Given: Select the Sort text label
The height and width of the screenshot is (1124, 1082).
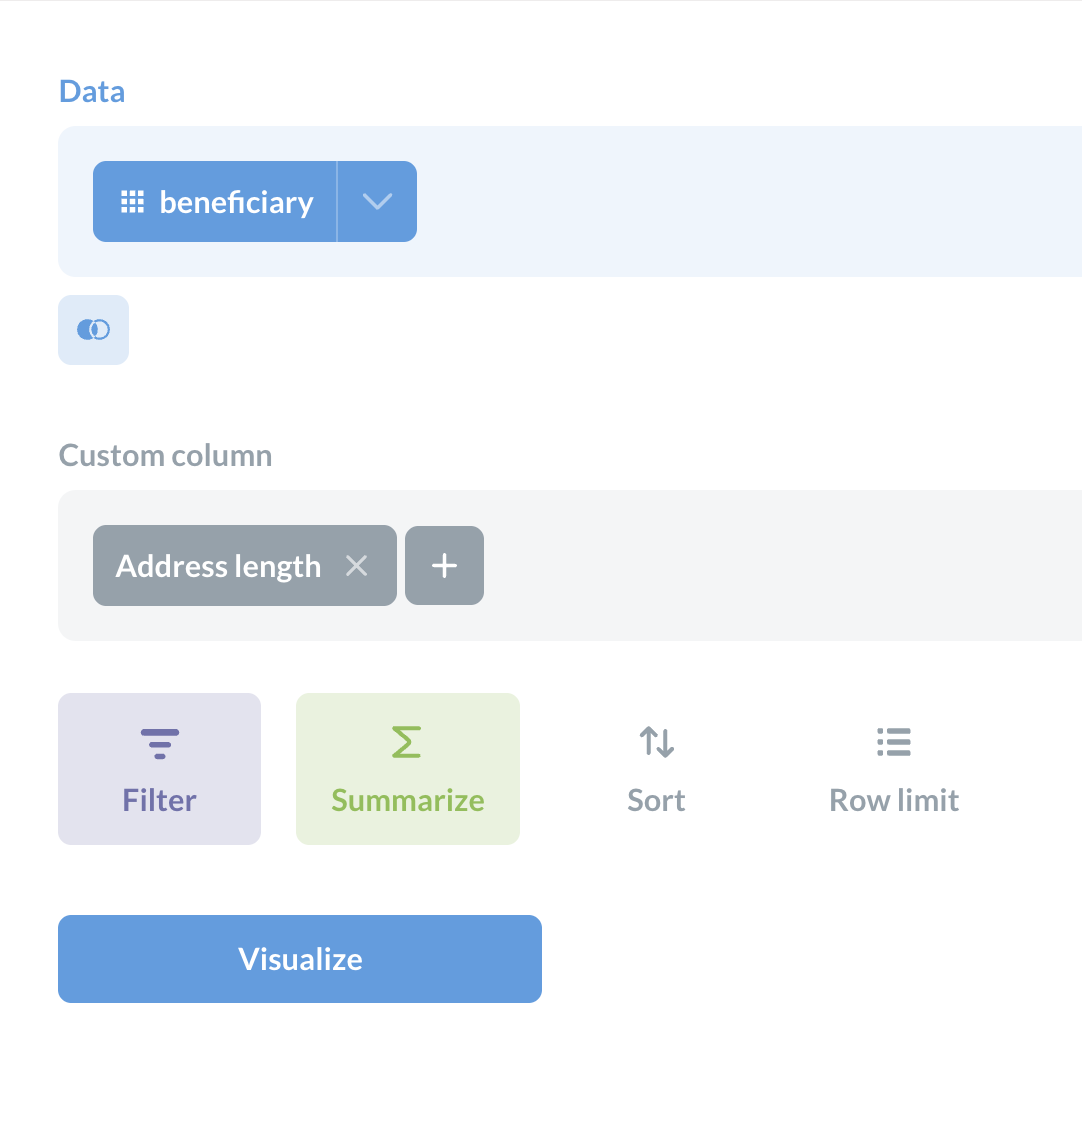Looking at the screenshot, I should (656, 800).
